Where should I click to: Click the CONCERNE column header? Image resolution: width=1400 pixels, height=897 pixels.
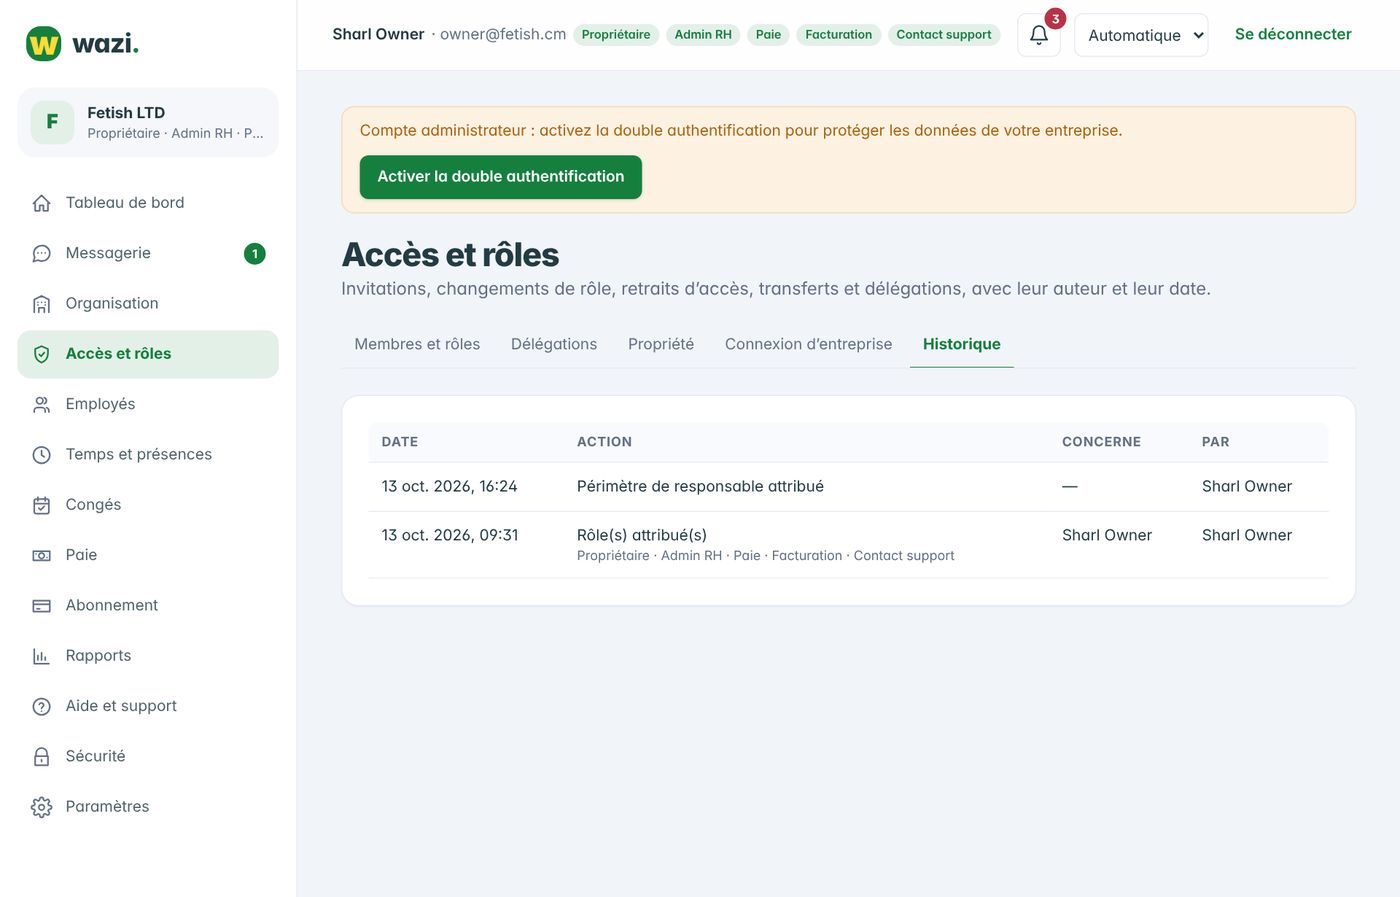click(x=1101, y=442)
